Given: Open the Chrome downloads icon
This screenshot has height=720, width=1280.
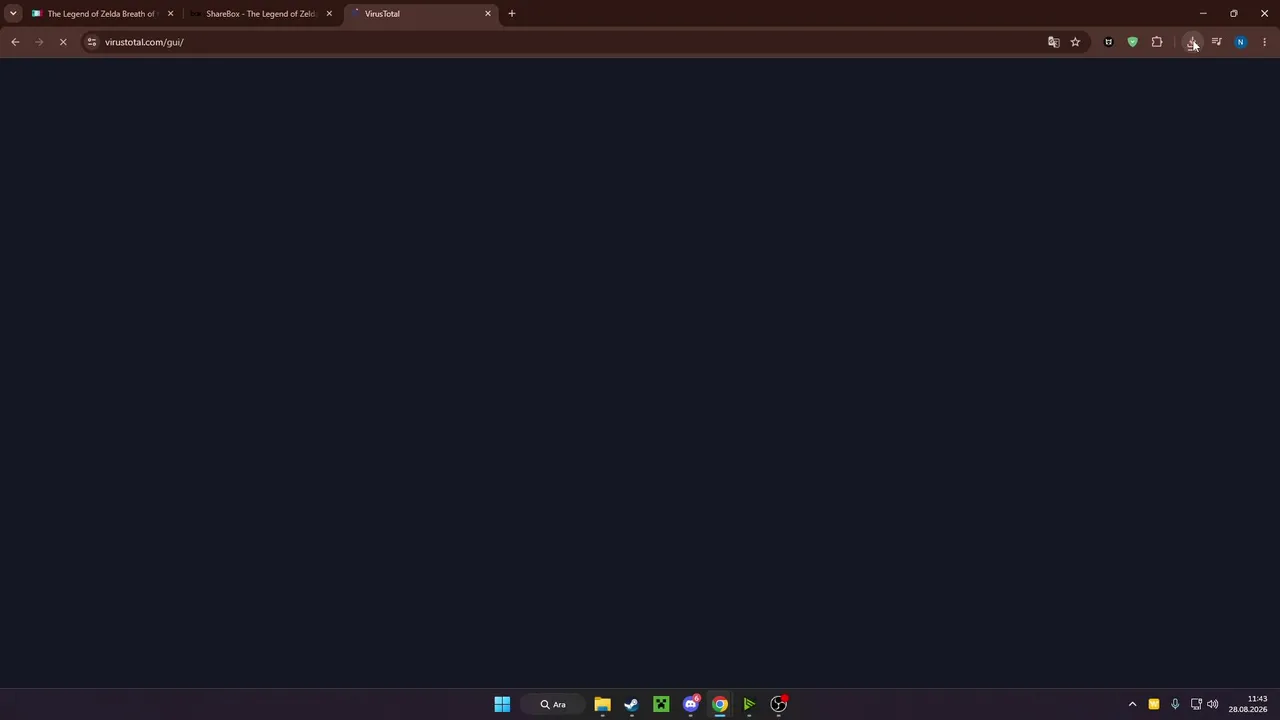Looking at the screenshot, I should 1192,42.
